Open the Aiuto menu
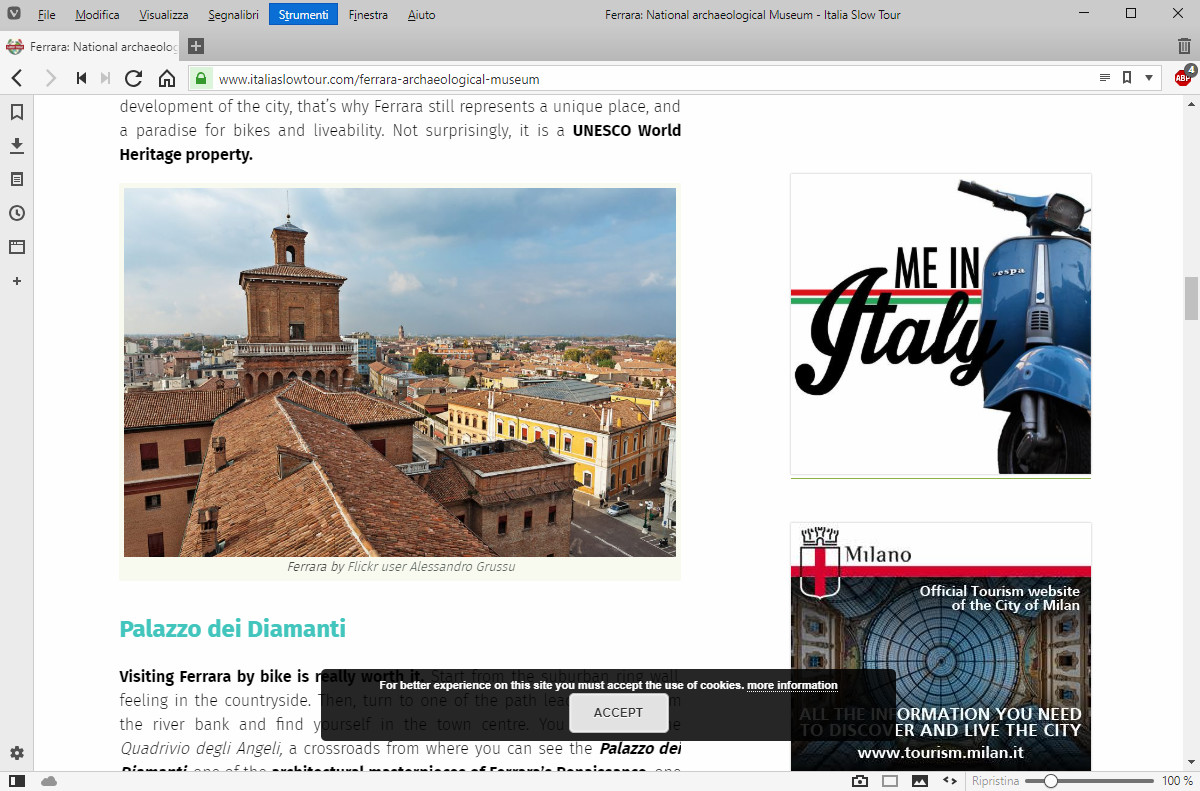 pos(422,15)
